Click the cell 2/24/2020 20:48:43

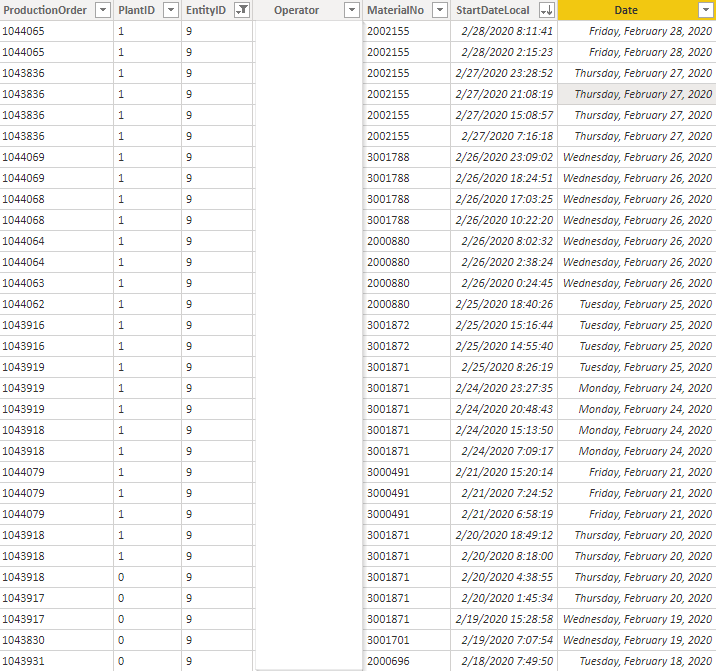pyautogui.click(x=504, y=409)
